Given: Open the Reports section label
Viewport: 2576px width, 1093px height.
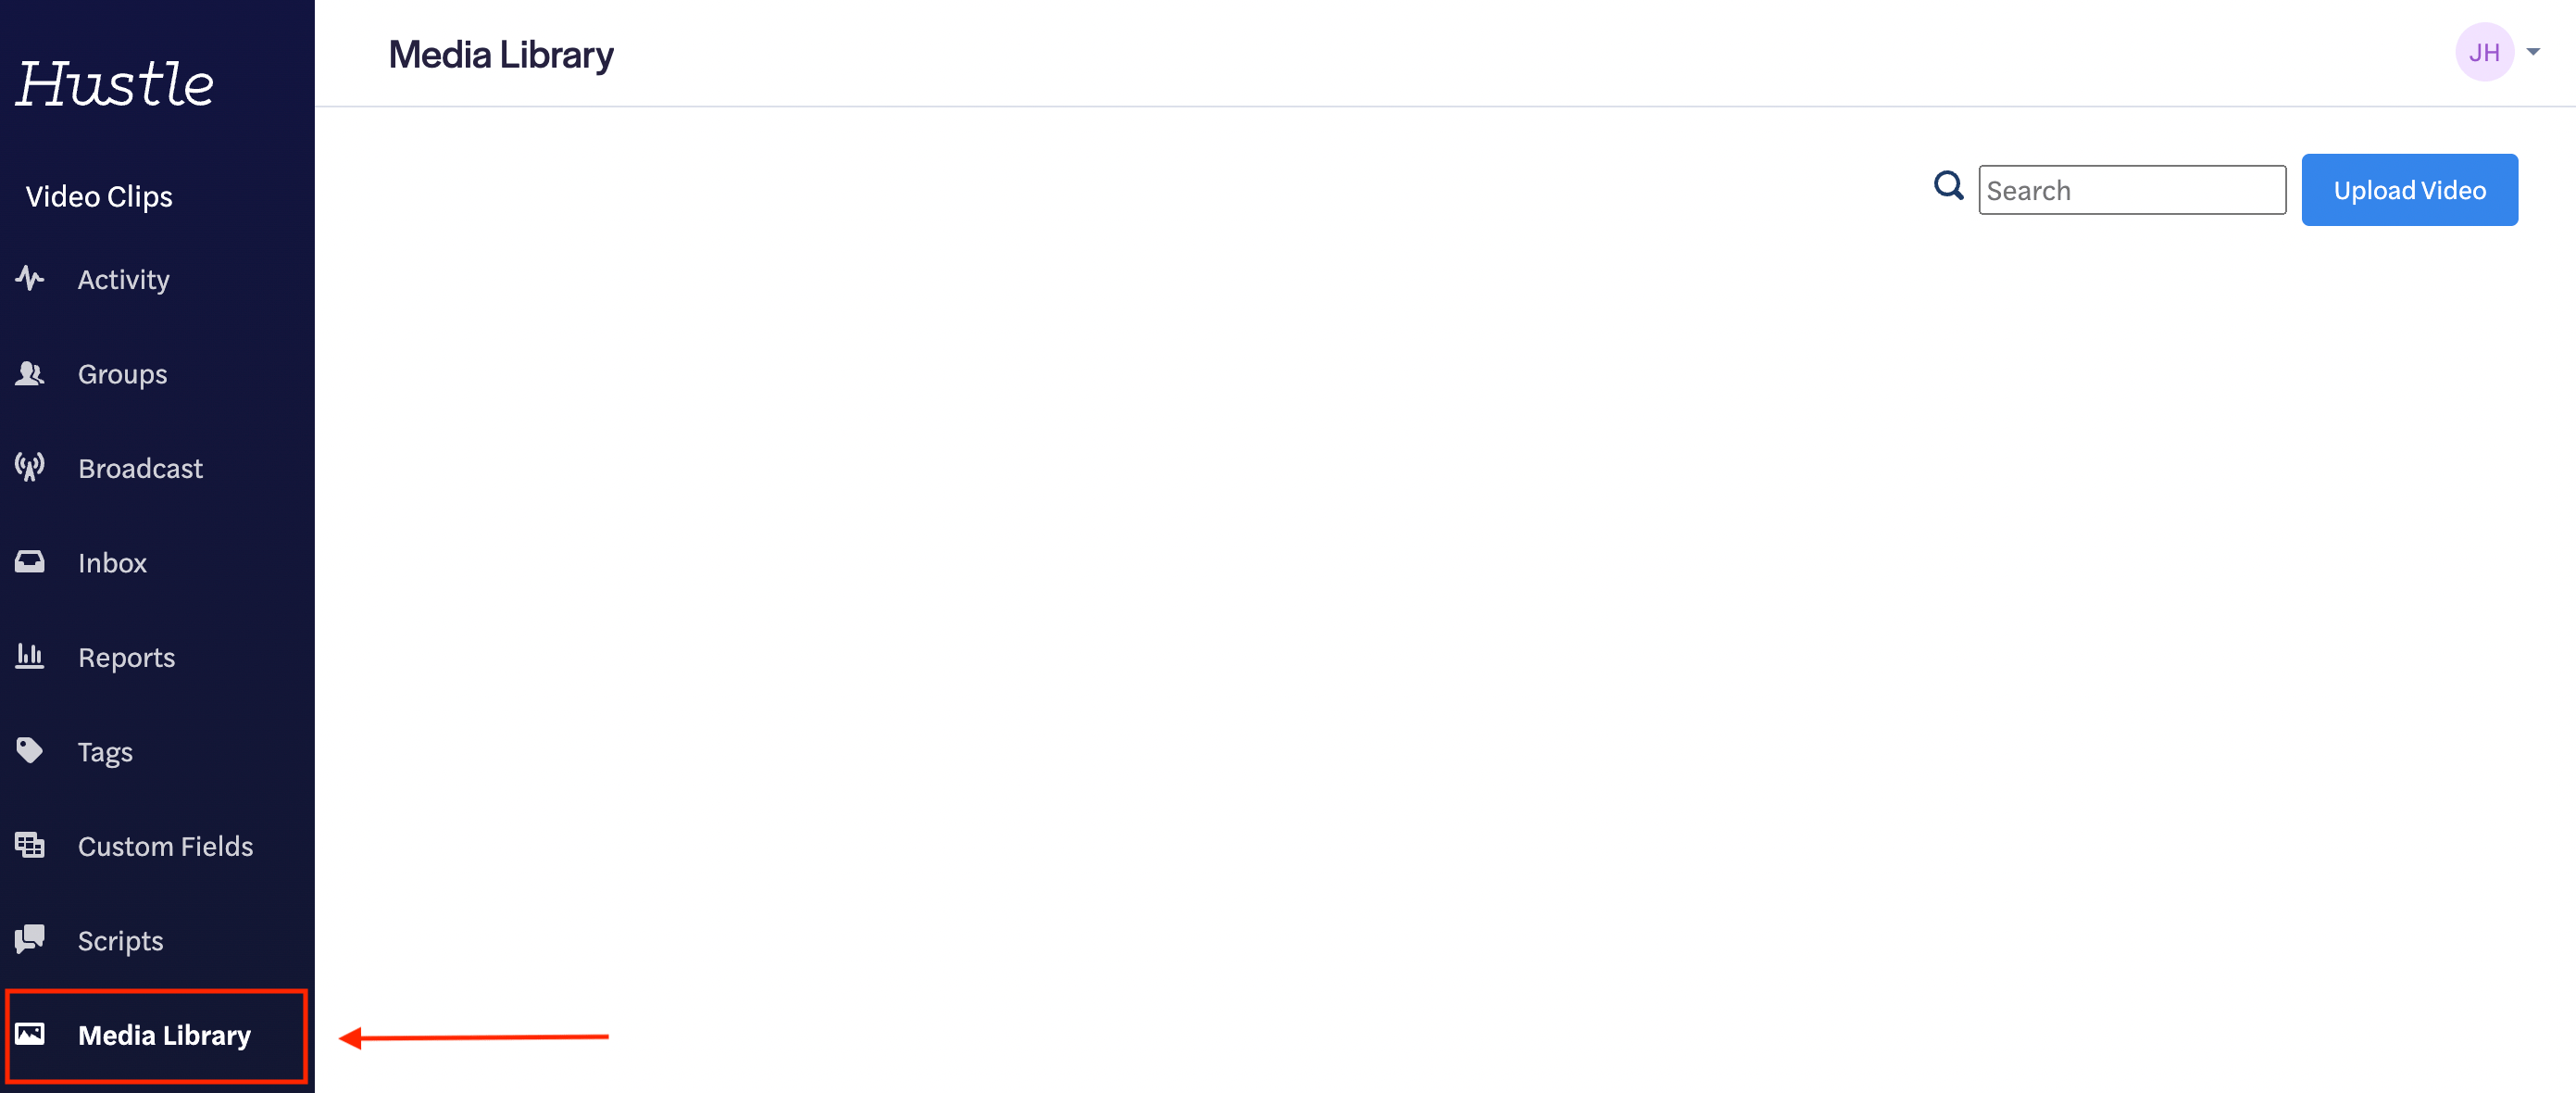Looking at the screenshot, I should 127,657.
